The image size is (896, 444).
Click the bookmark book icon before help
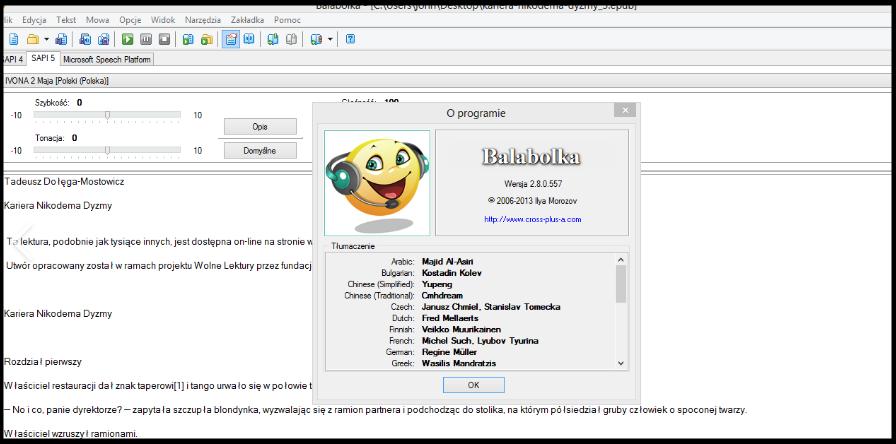(316, 39)
